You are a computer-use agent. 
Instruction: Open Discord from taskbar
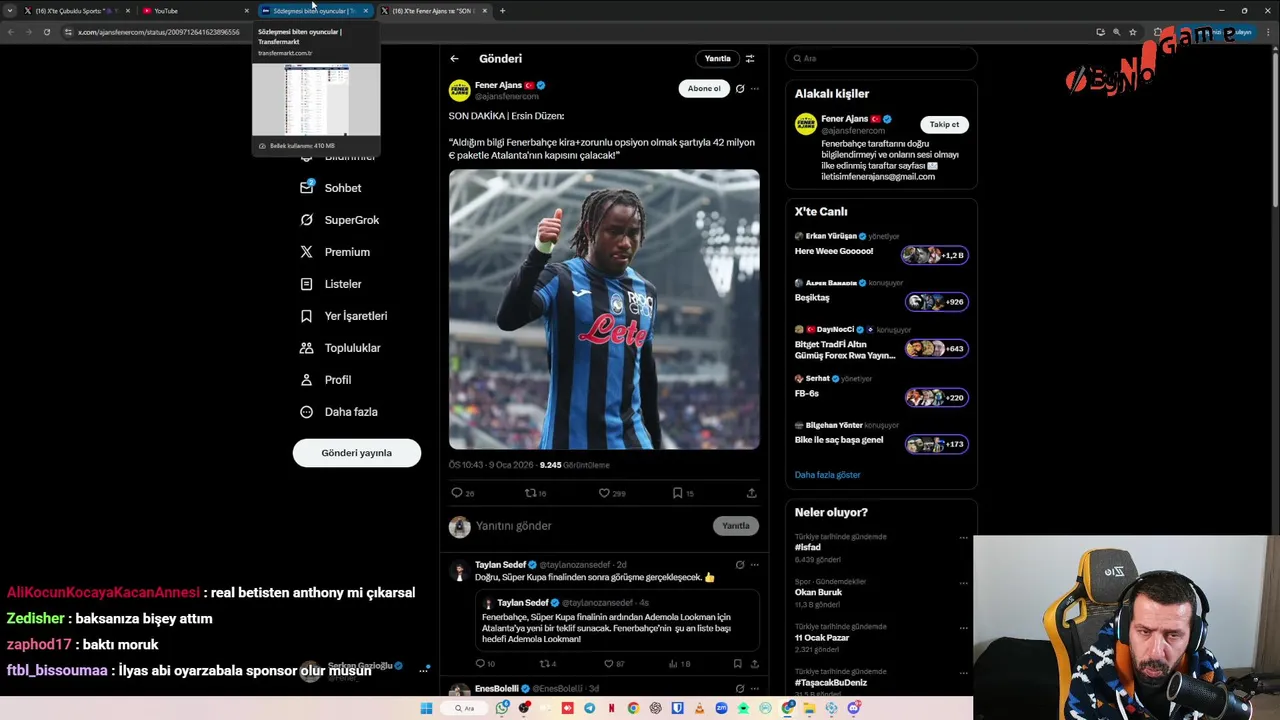click(854, 708)
